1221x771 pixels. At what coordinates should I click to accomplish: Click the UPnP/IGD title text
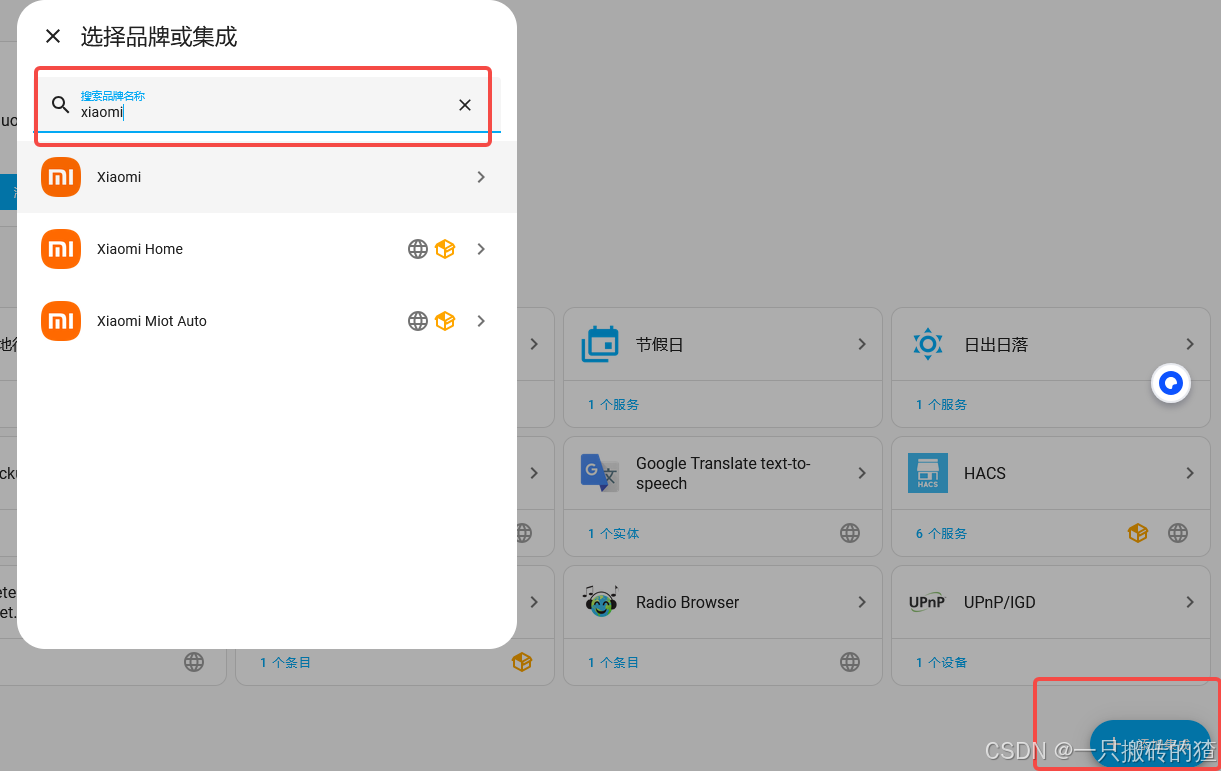point(1000,602)
